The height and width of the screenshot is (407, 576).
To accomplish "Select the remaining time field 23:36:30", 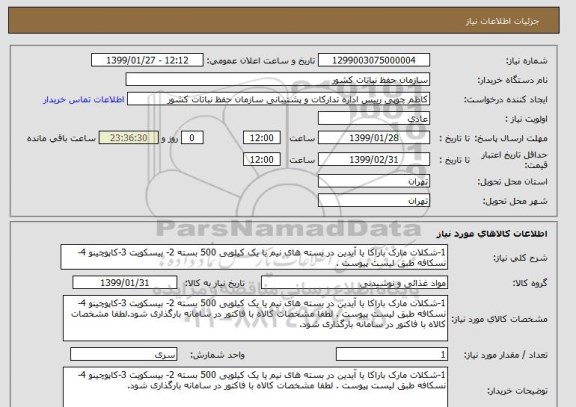I will (x=129, y=138).
